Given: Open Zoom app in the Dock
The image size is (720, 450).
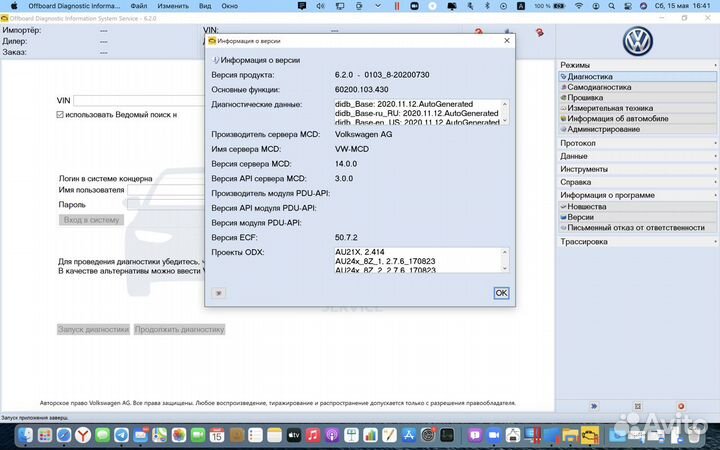Looking at the screenshot, I should point(494,434).
